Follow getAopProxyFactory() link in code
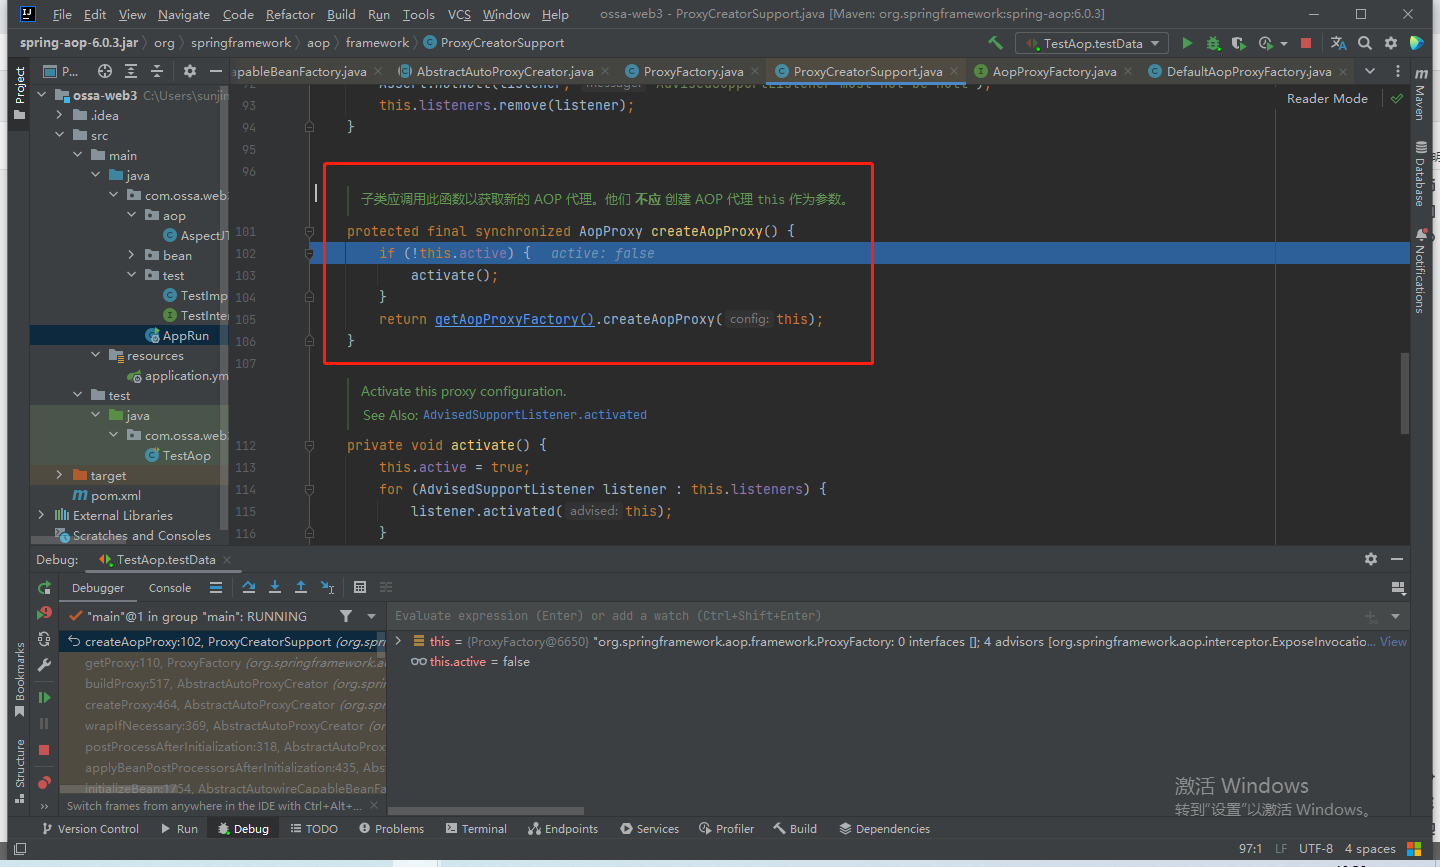 (515, 319)
